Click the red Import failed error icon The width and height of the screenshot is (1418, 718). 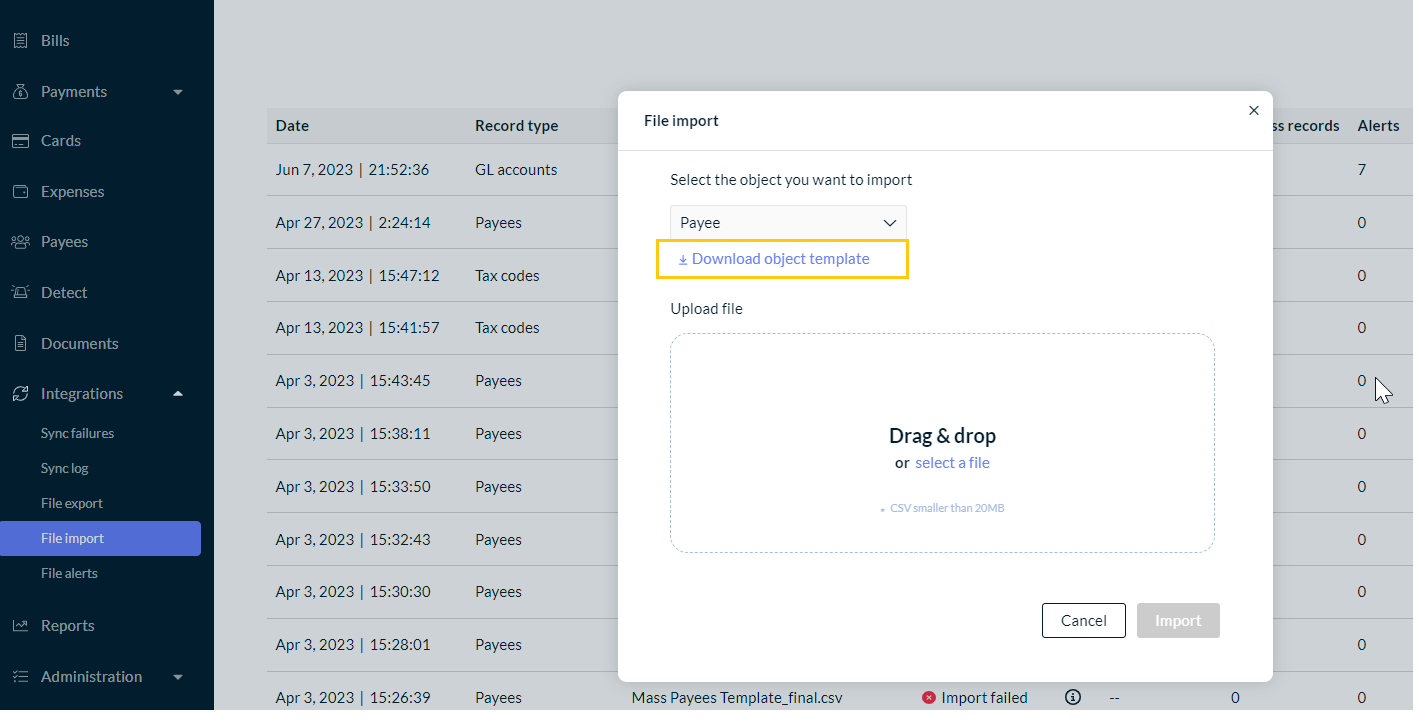pyautogui.click(x=929, y=697)
